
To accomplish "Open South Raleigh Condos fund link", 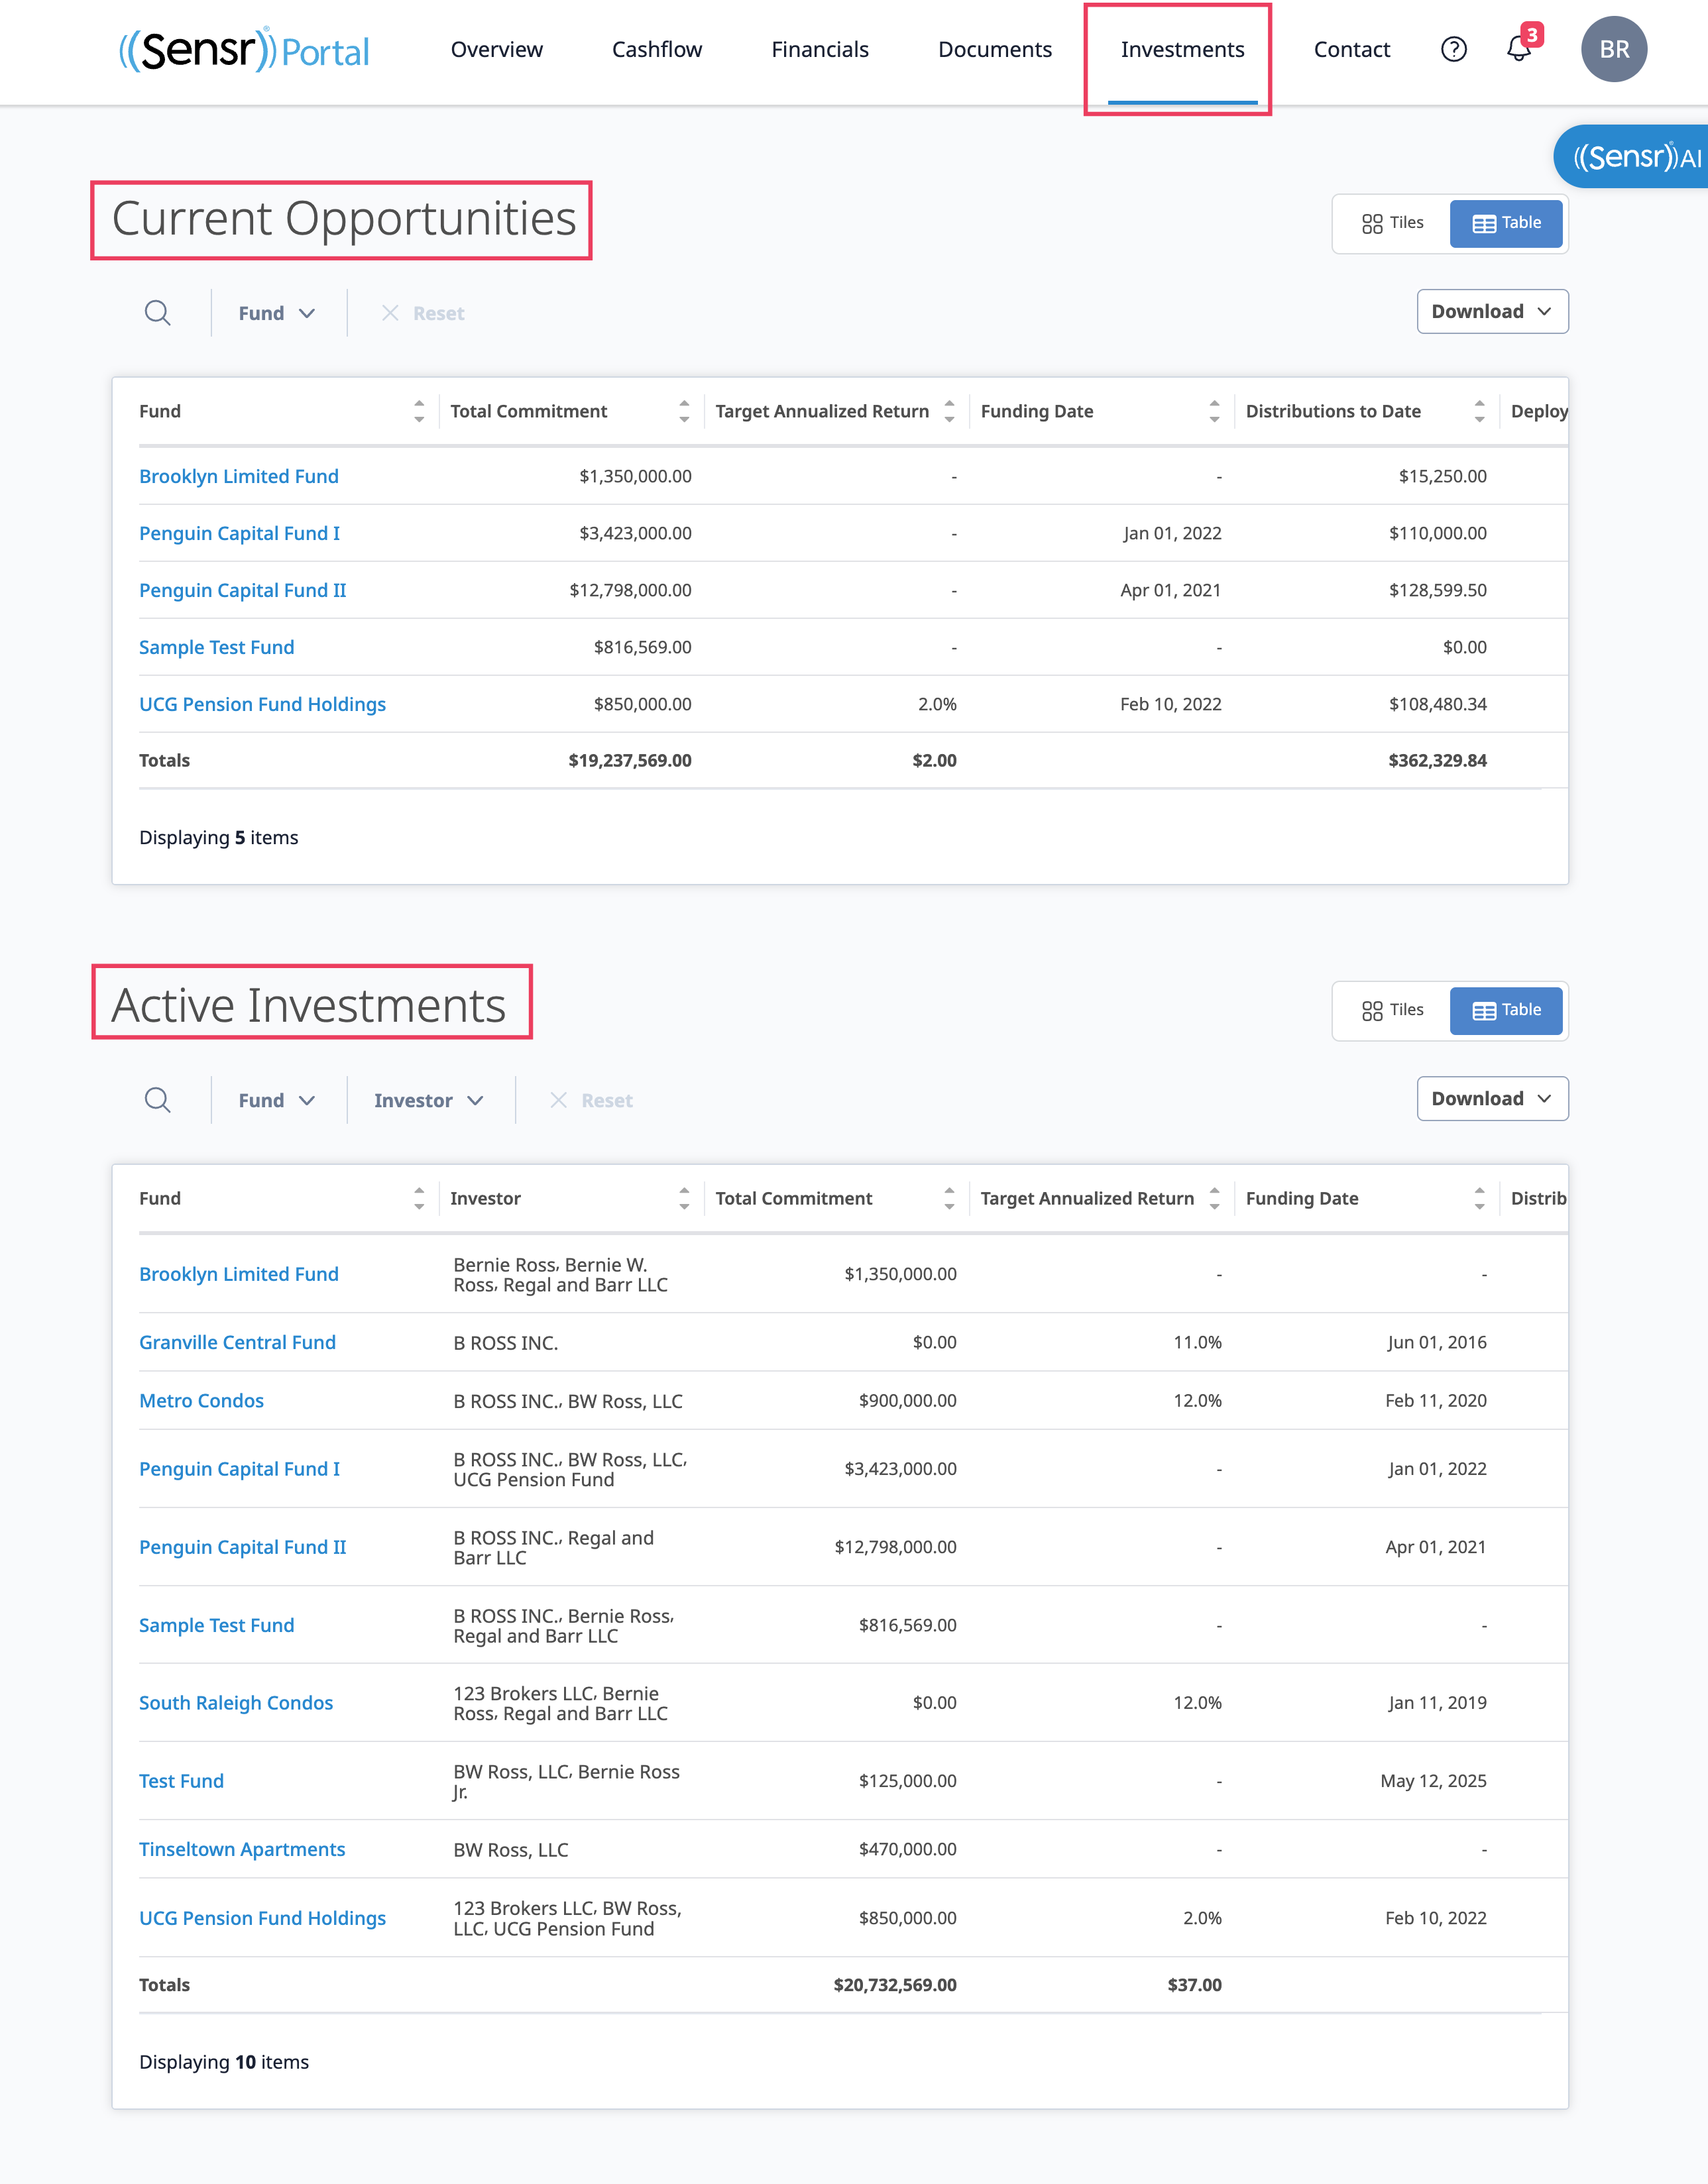I will [236, 1702].
